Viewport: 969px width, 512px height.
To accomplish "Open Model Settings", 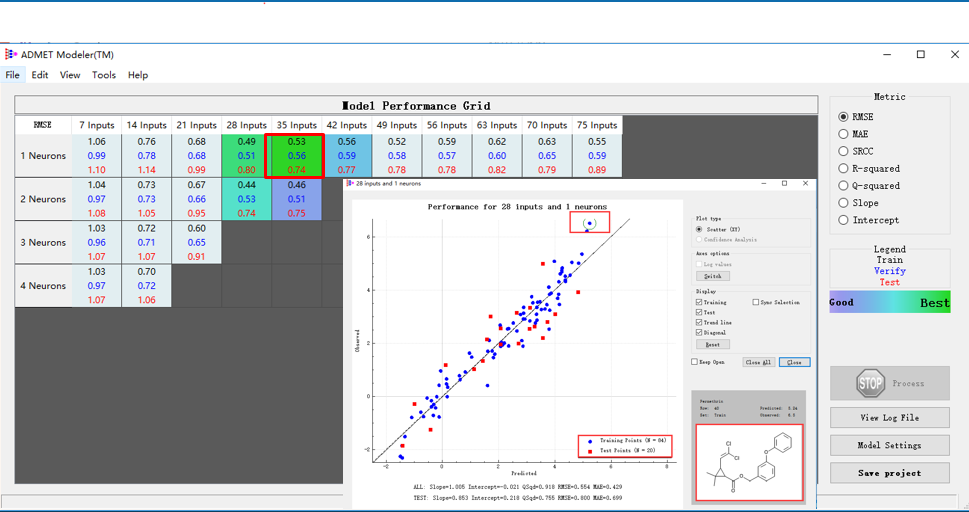I will pos(889,445).
